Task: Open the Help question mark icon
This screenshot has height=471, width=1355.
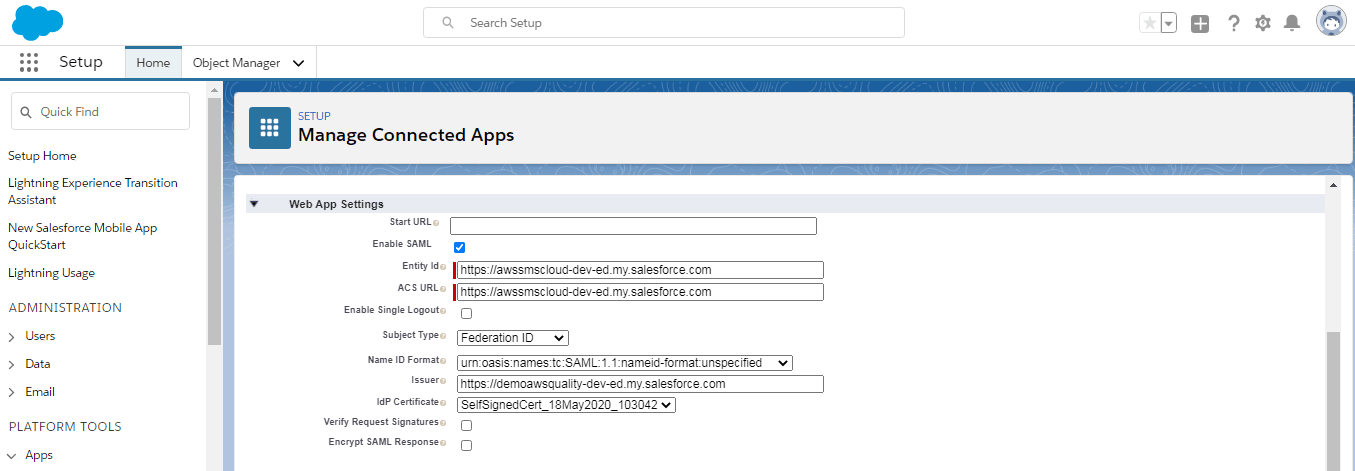Action: click(x=1234, y=23)
